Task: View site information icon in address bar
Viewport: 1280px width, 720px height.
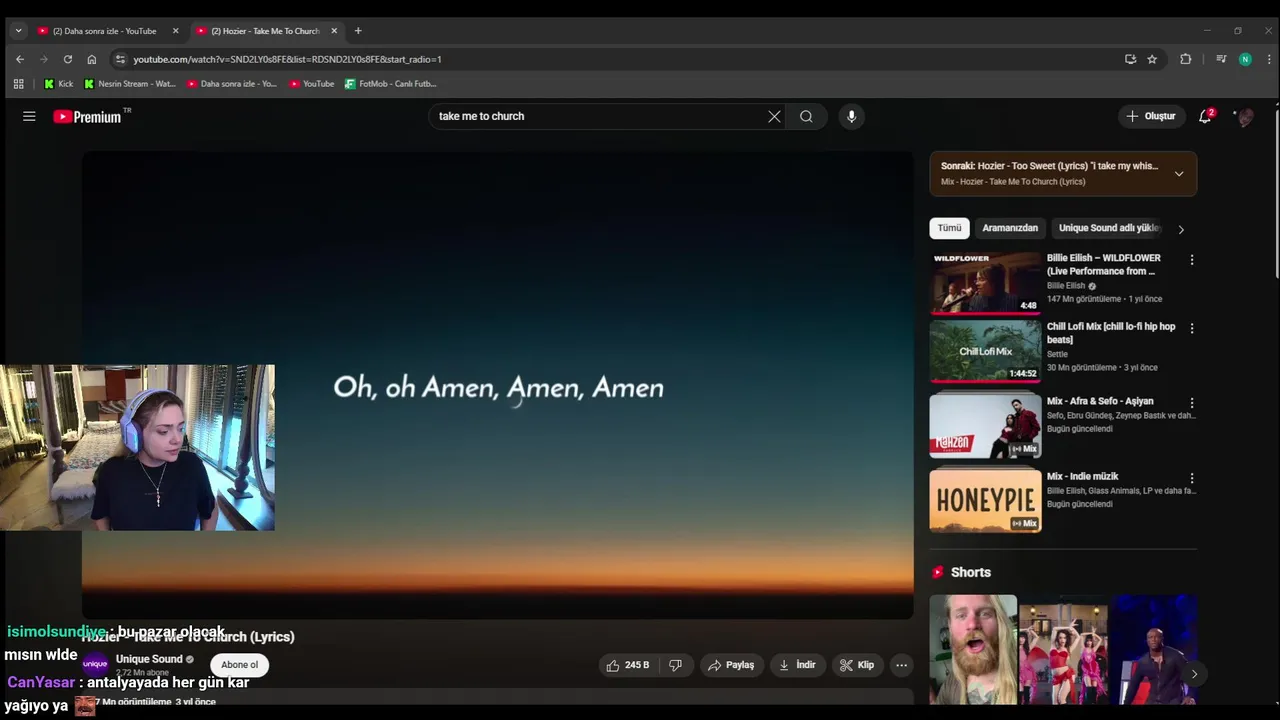Action: point(120,59)
